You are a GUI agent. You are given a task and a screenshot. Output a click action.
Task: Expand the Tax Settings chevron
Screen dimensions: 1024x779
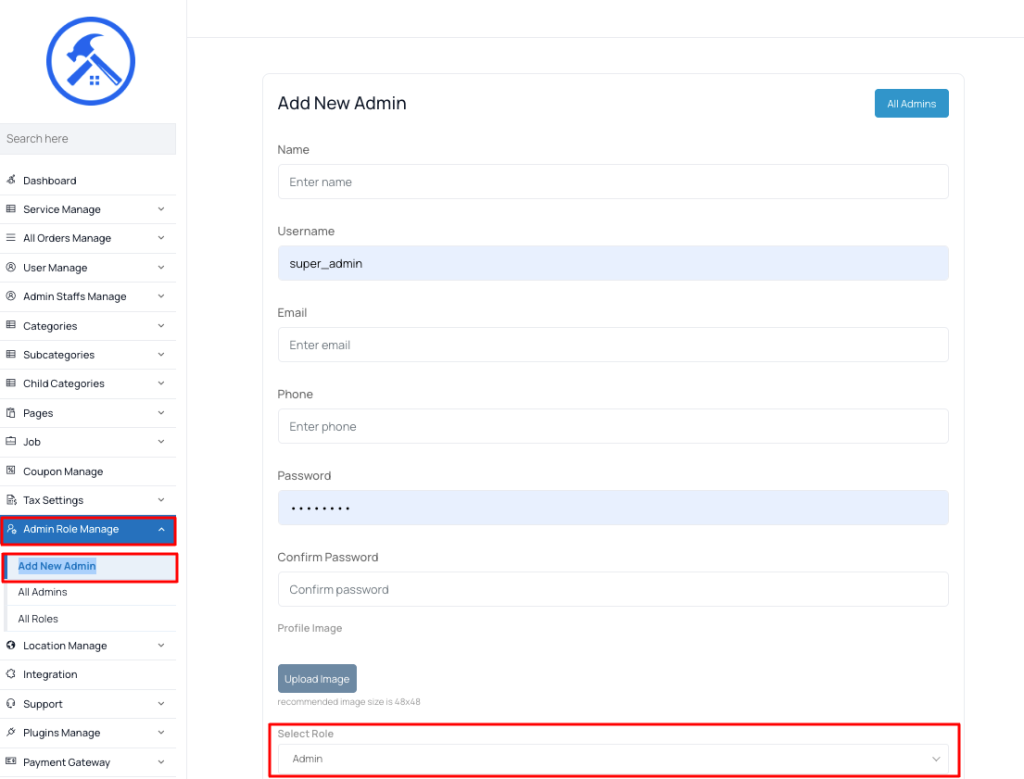(161, 500)
